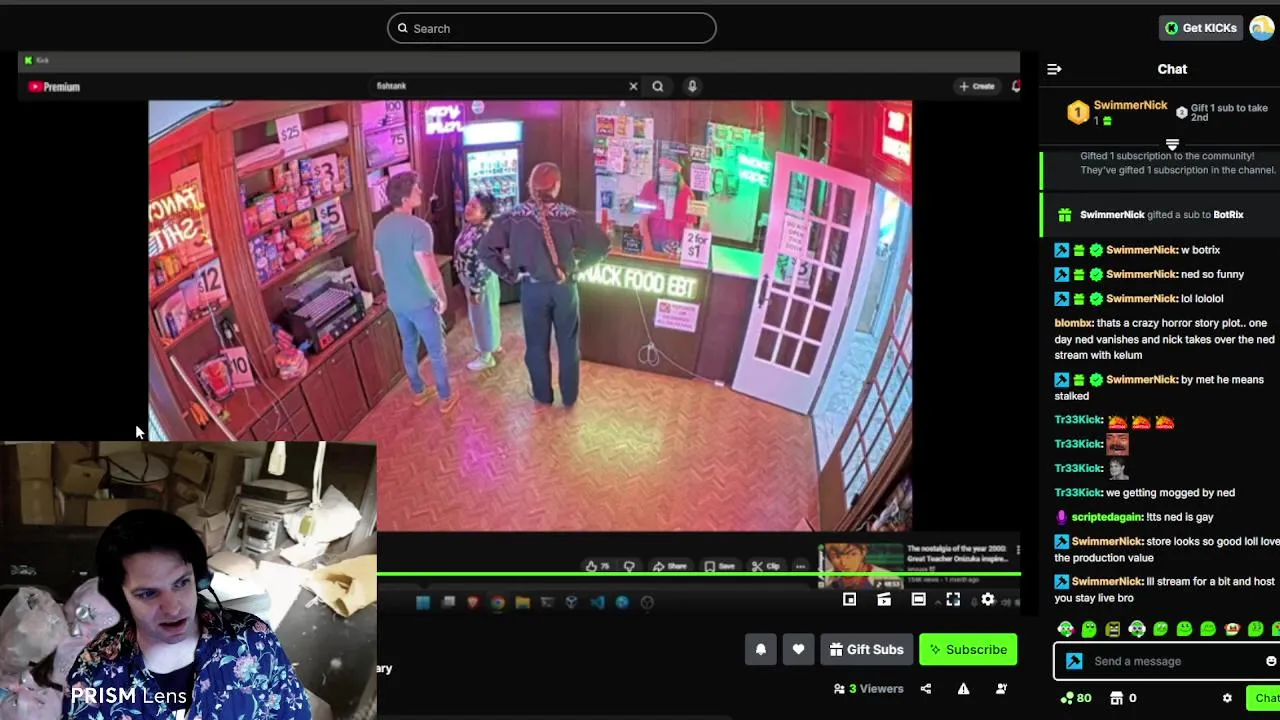This screenshot has width=1280, height=720.
Task: Open the recommended video's three-dot menu
Action: tap(1017, 550)
